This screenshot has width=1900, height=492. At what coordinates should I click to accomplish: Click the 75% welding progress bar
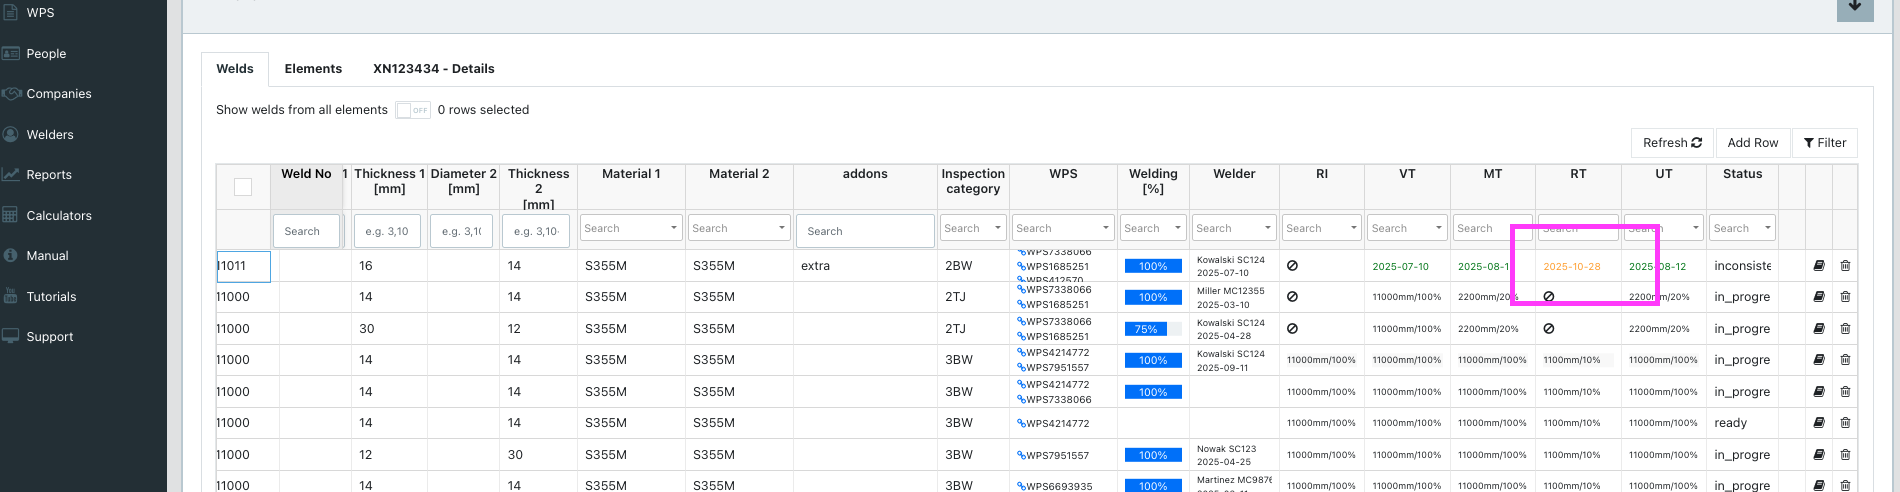(1153, 329)
